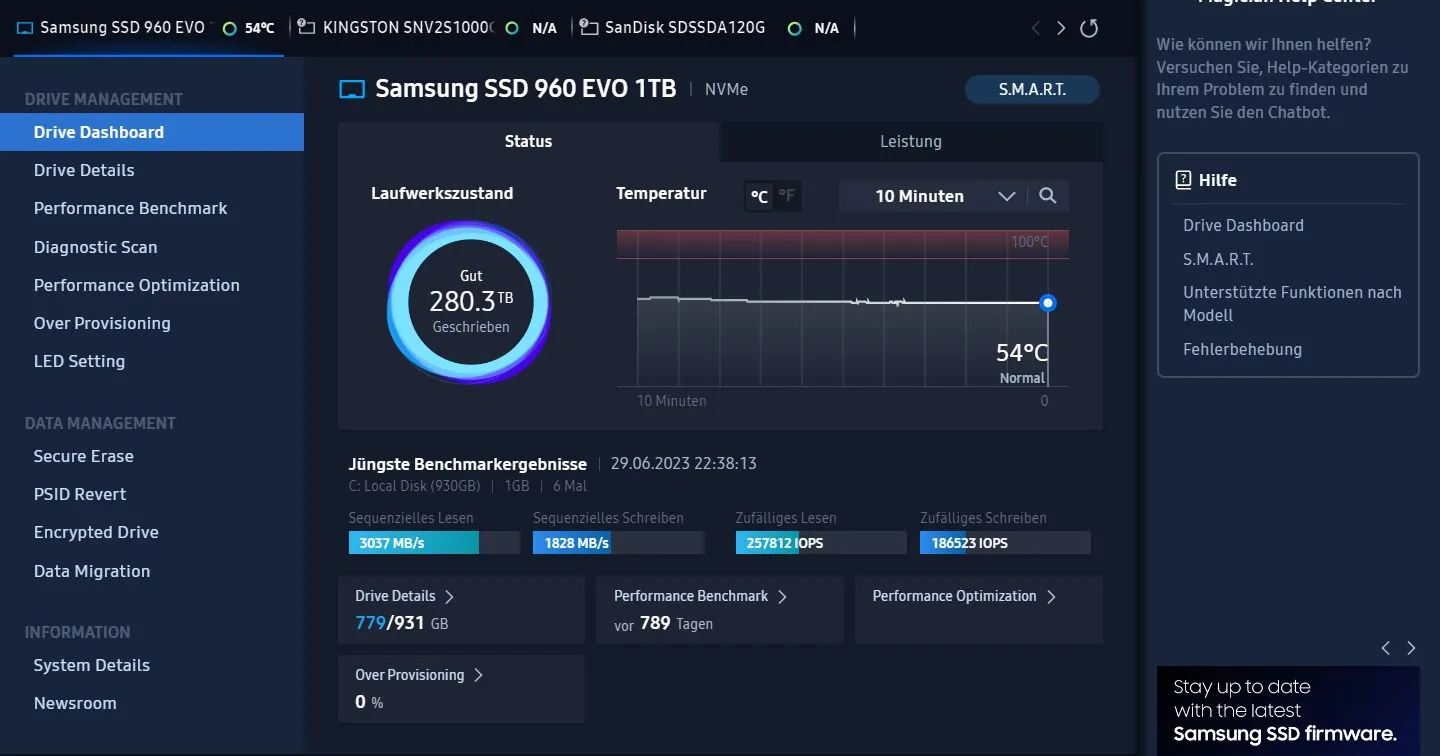Expand the Drive Details card chevron

pyautogui.click(x=449, y=596)
